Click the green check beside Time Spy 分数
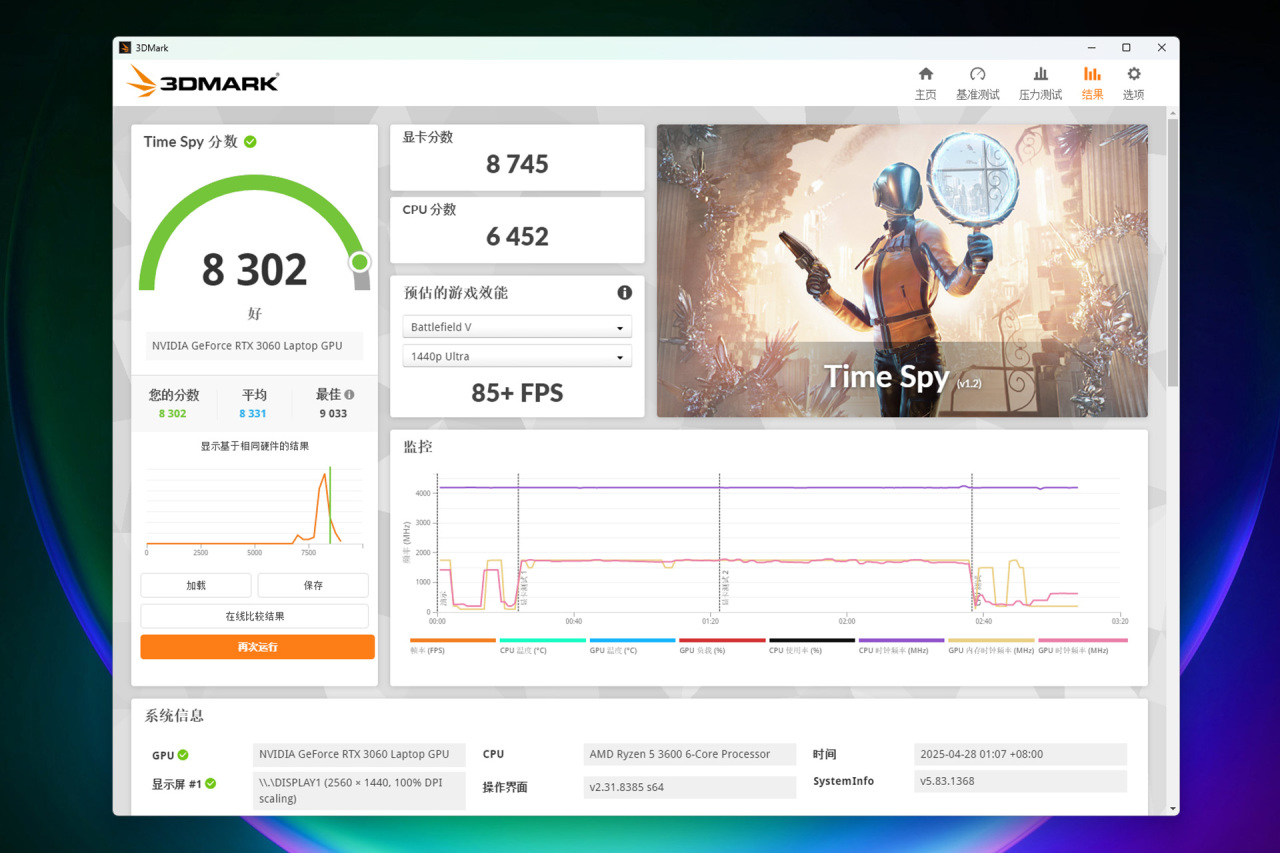This screenshot has height=853, width=1280. (x=250, y=142)
